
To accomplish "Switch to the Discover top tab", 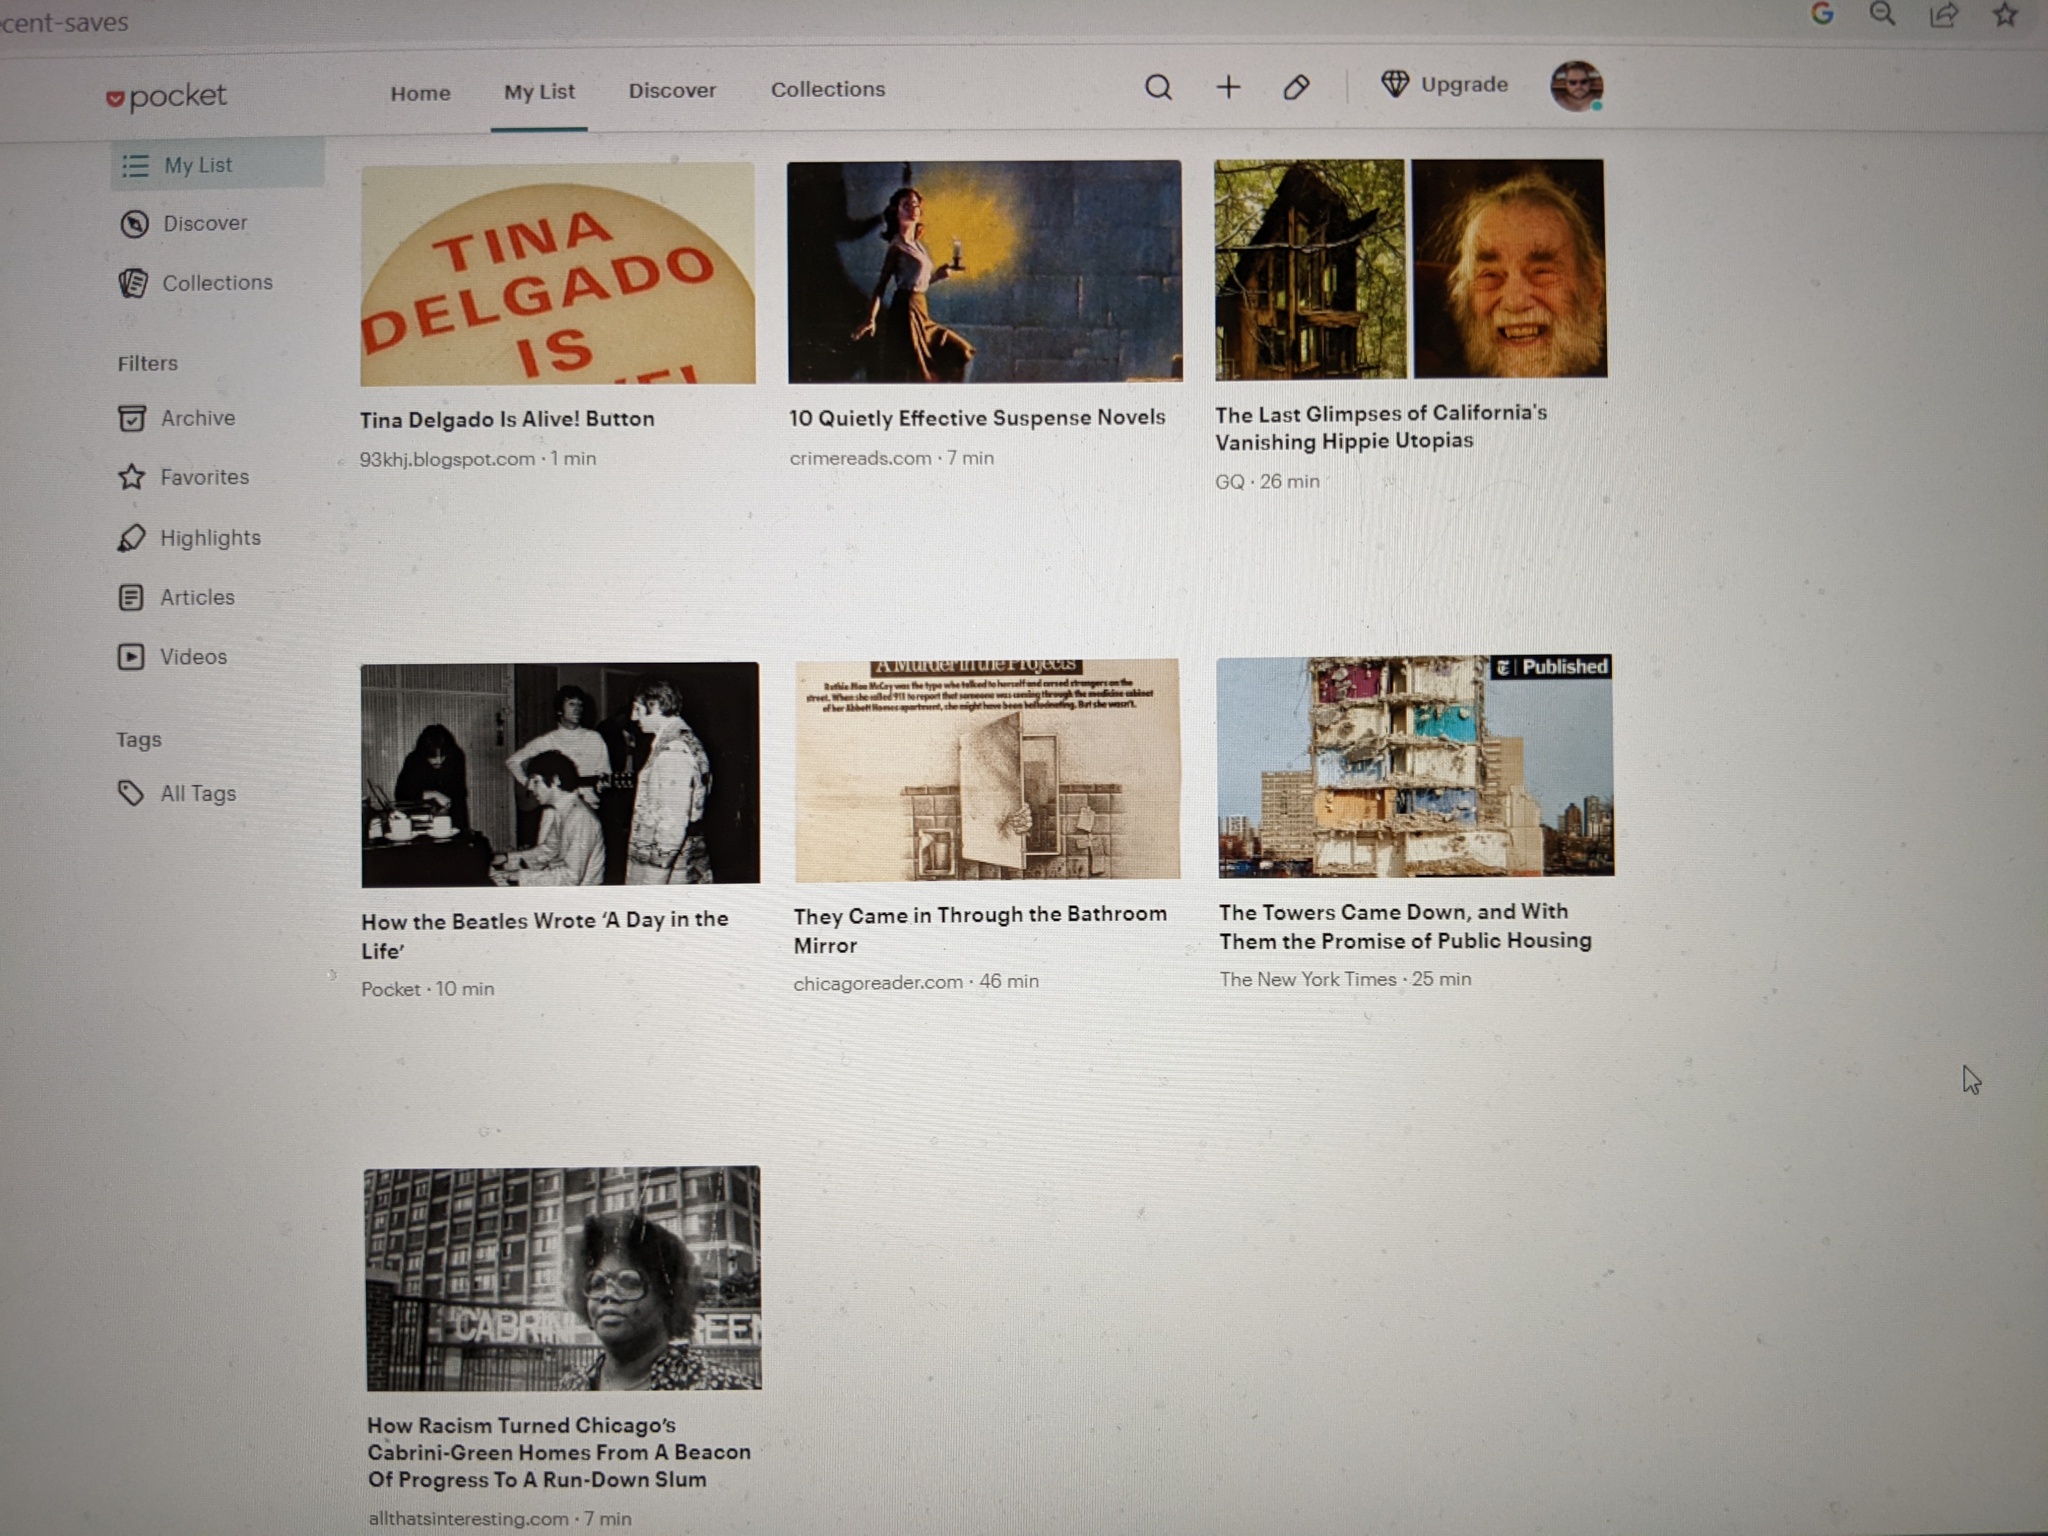I will click(x=672, y=90).
